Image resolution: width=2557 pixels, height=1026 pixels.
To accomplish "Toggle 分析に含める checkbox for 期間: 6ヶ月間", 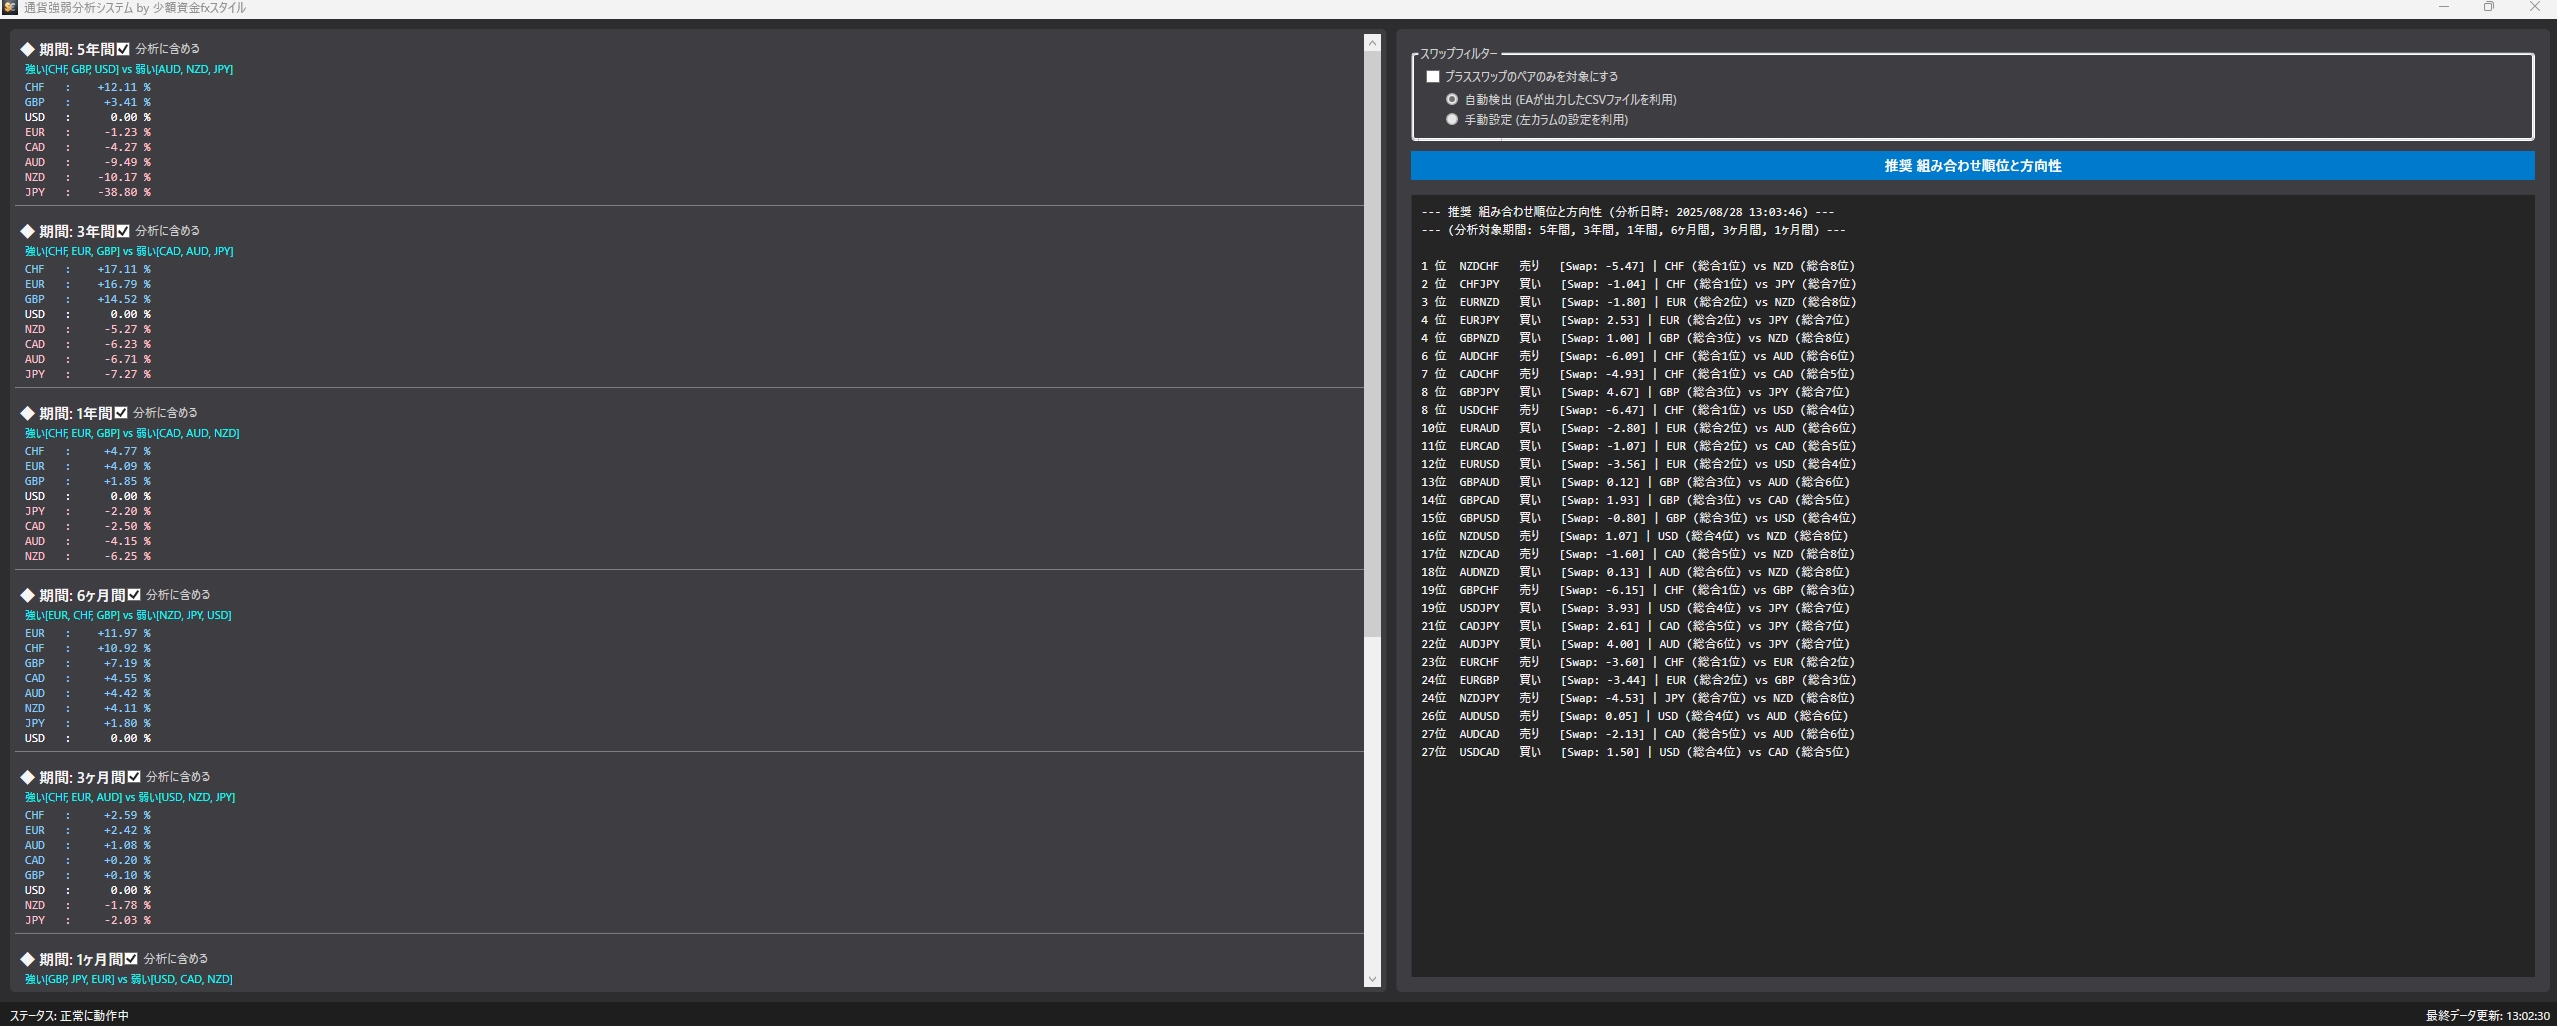I will click(134, 595).
